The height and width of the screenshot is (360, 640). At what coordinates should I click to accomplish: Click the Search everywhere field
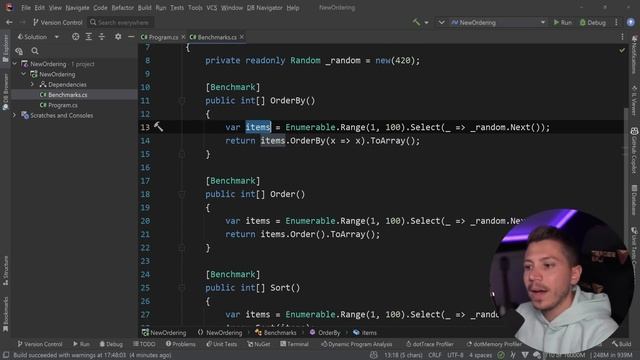[x=121, y=22]
